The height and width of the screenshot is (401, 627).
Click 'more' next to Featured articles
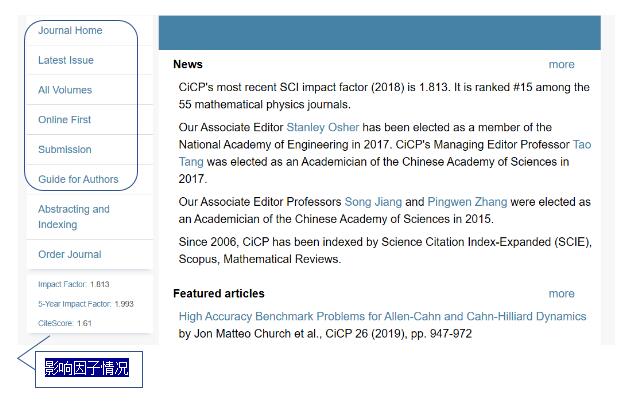[561, 293]
